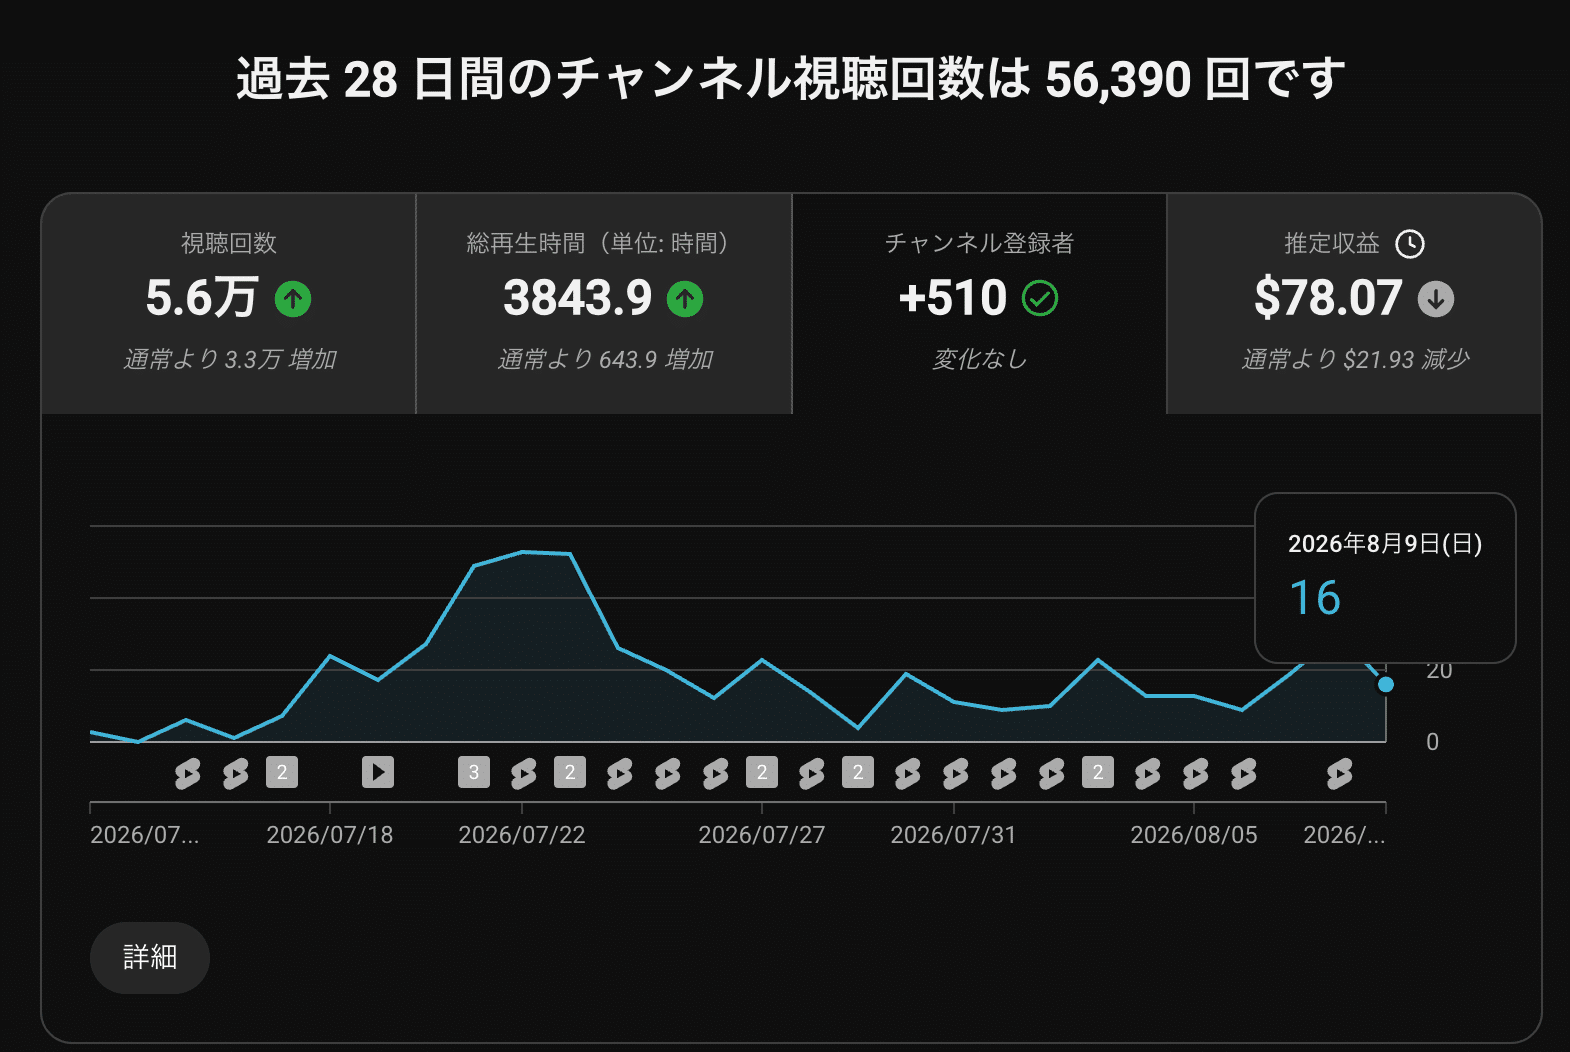The height and width of the screenshot is (1052, 1570).
Task: Click truncated 2026/07... first axis label
Action: pos(145,835)
